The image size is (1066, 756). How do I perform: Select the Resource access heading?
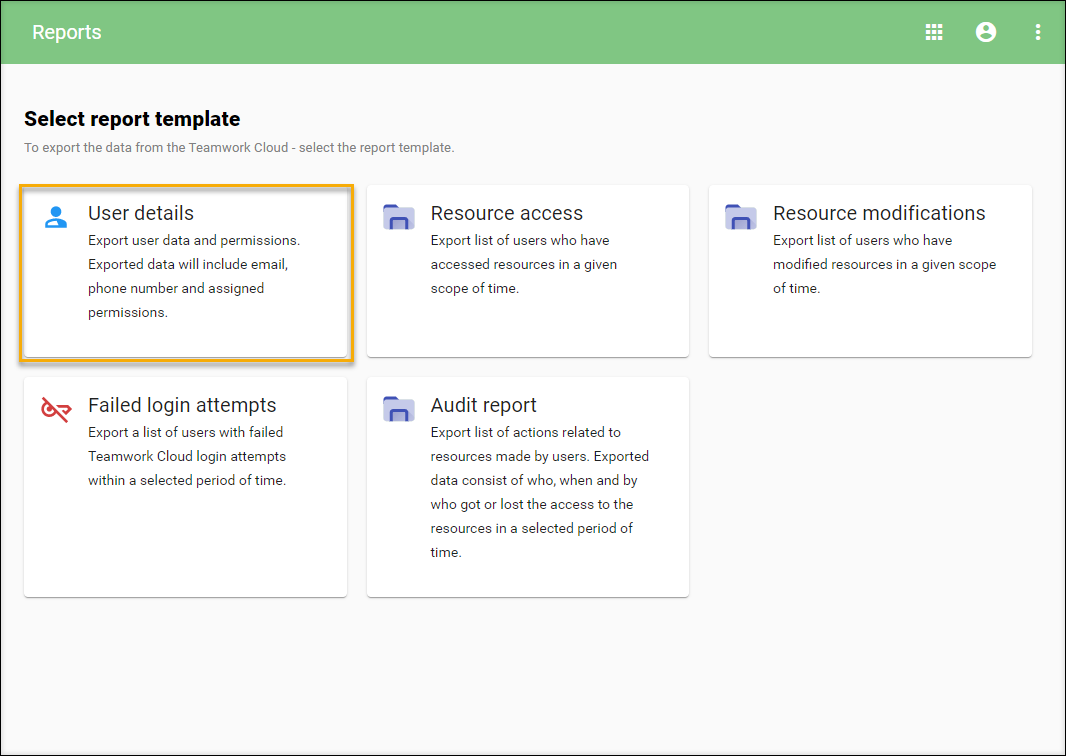(x=507, y=213)
